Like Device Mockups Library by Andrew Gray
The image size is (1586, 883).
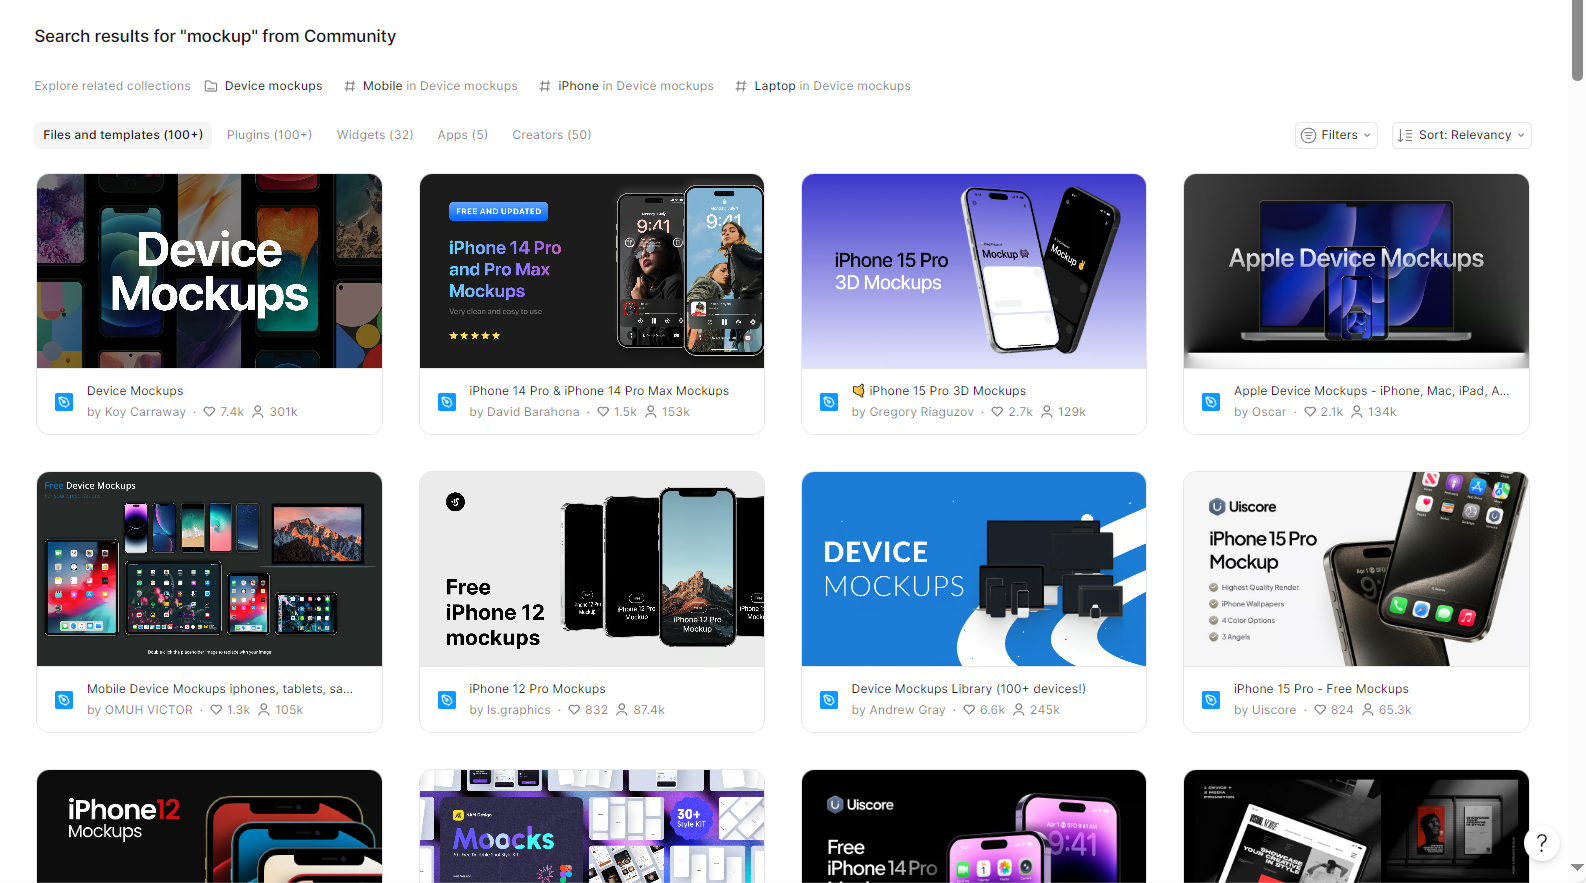pos(969,710)
